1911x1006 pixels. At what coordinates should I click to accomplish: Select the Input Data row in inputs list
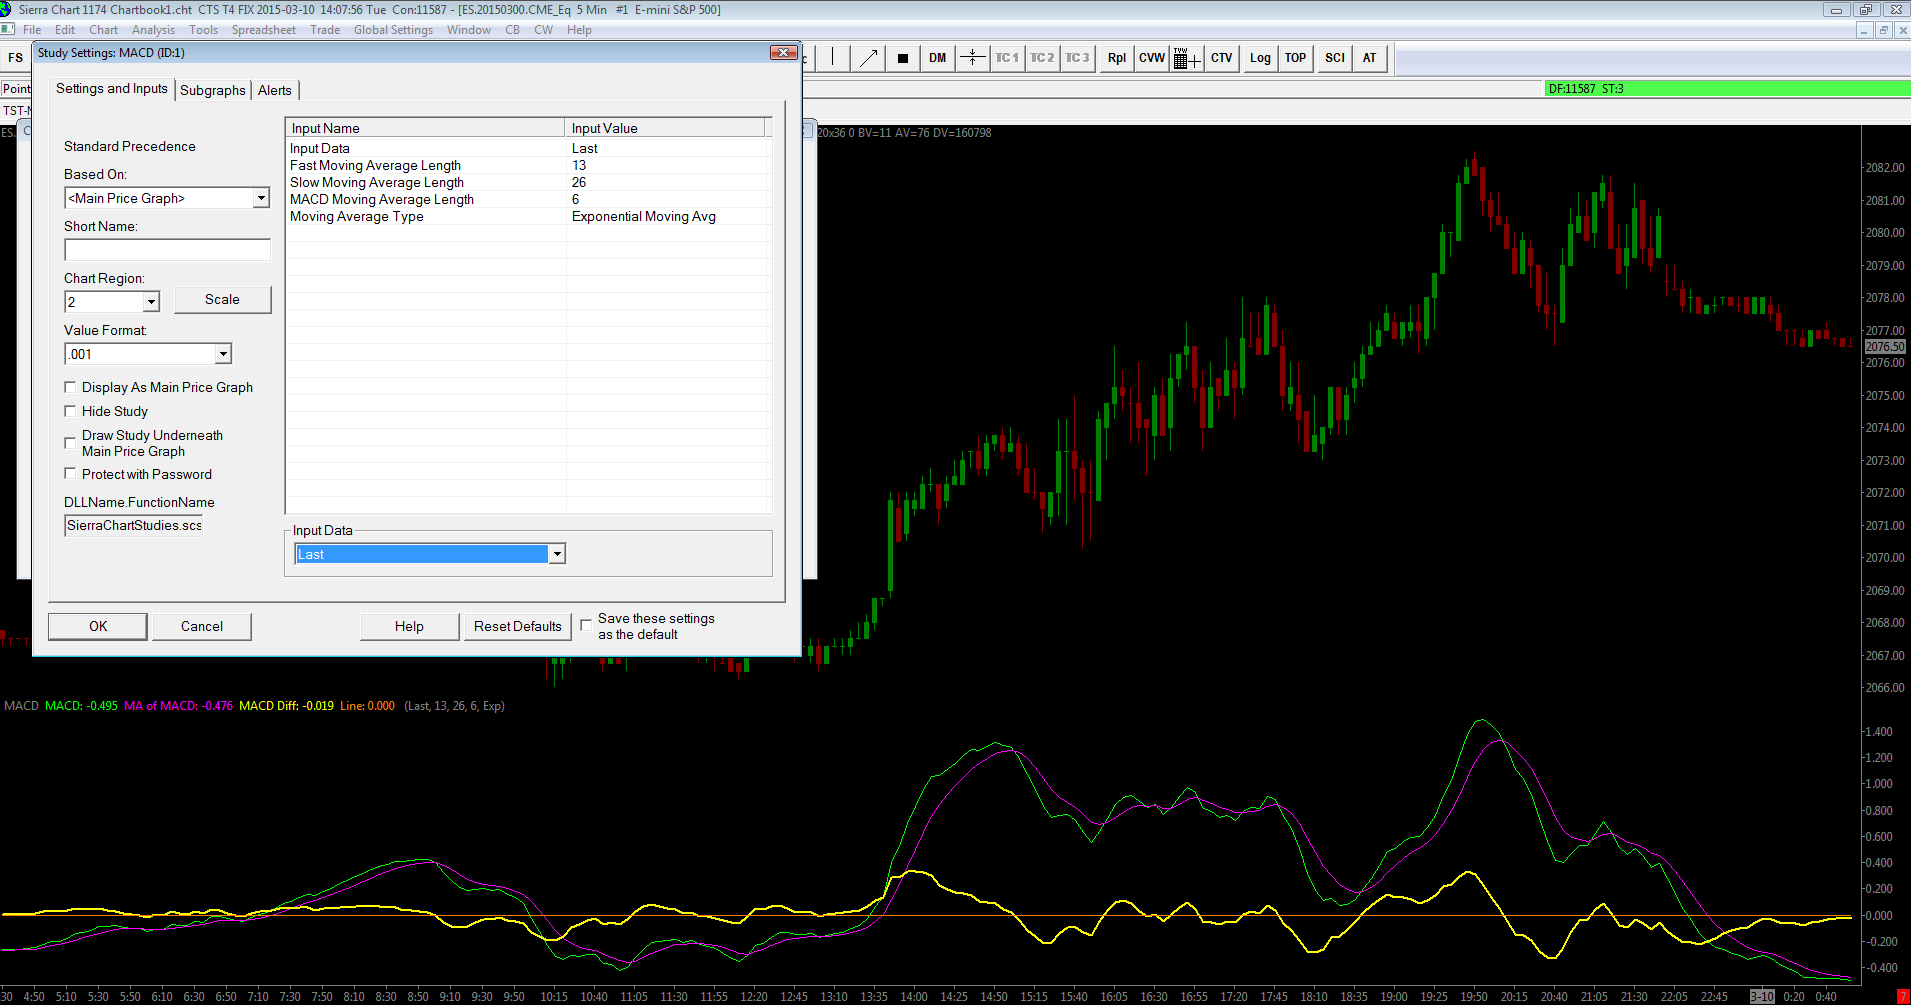point(528,148)
